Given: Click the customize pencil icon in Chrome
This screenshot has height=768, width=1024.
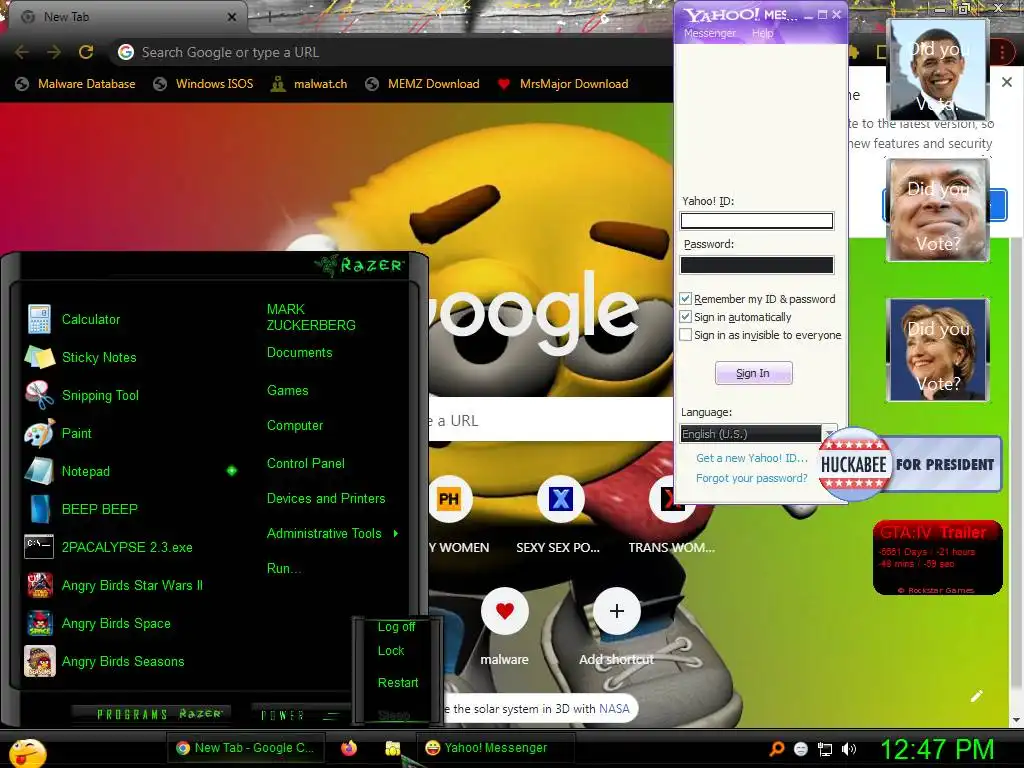Looking at the screenshot, I should coord(976,696).
